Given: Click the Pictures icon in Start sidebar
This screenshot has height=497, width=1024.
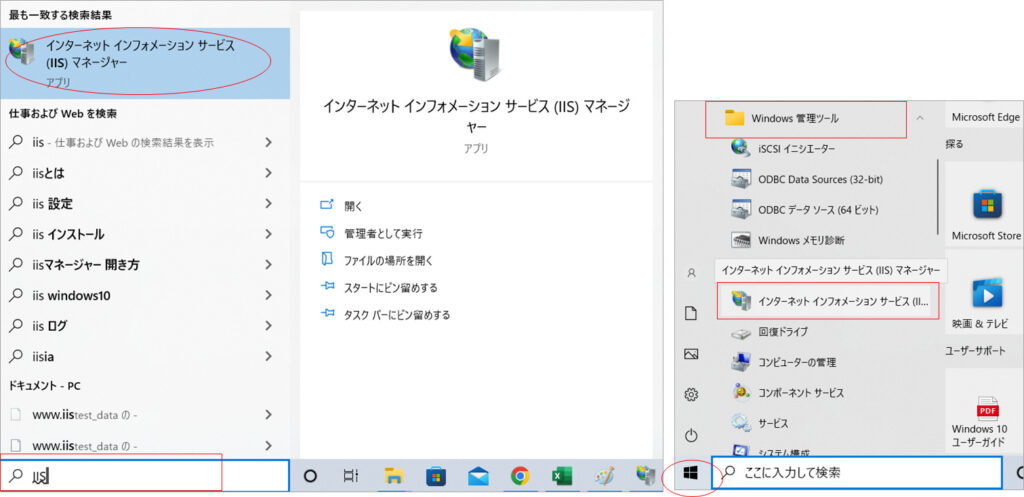Looking at the screenshot, I should tap(691, 354).
